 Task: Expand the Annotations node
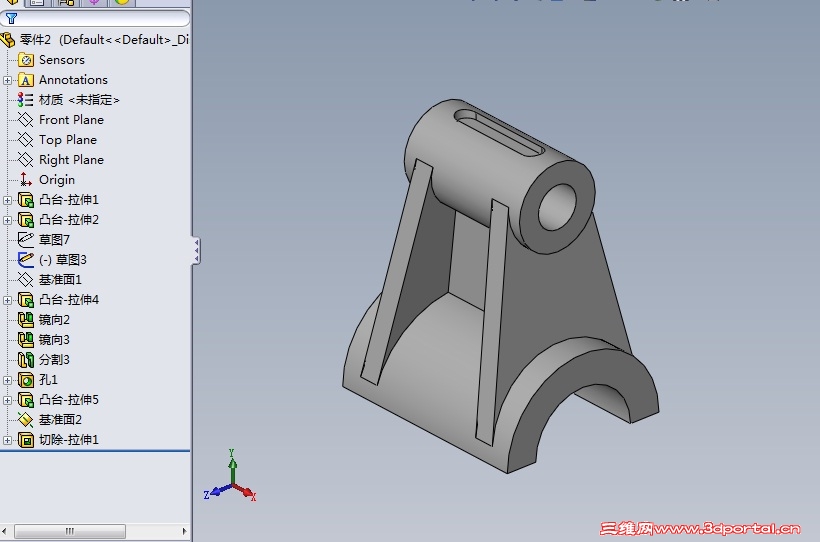tap(7, 80)
